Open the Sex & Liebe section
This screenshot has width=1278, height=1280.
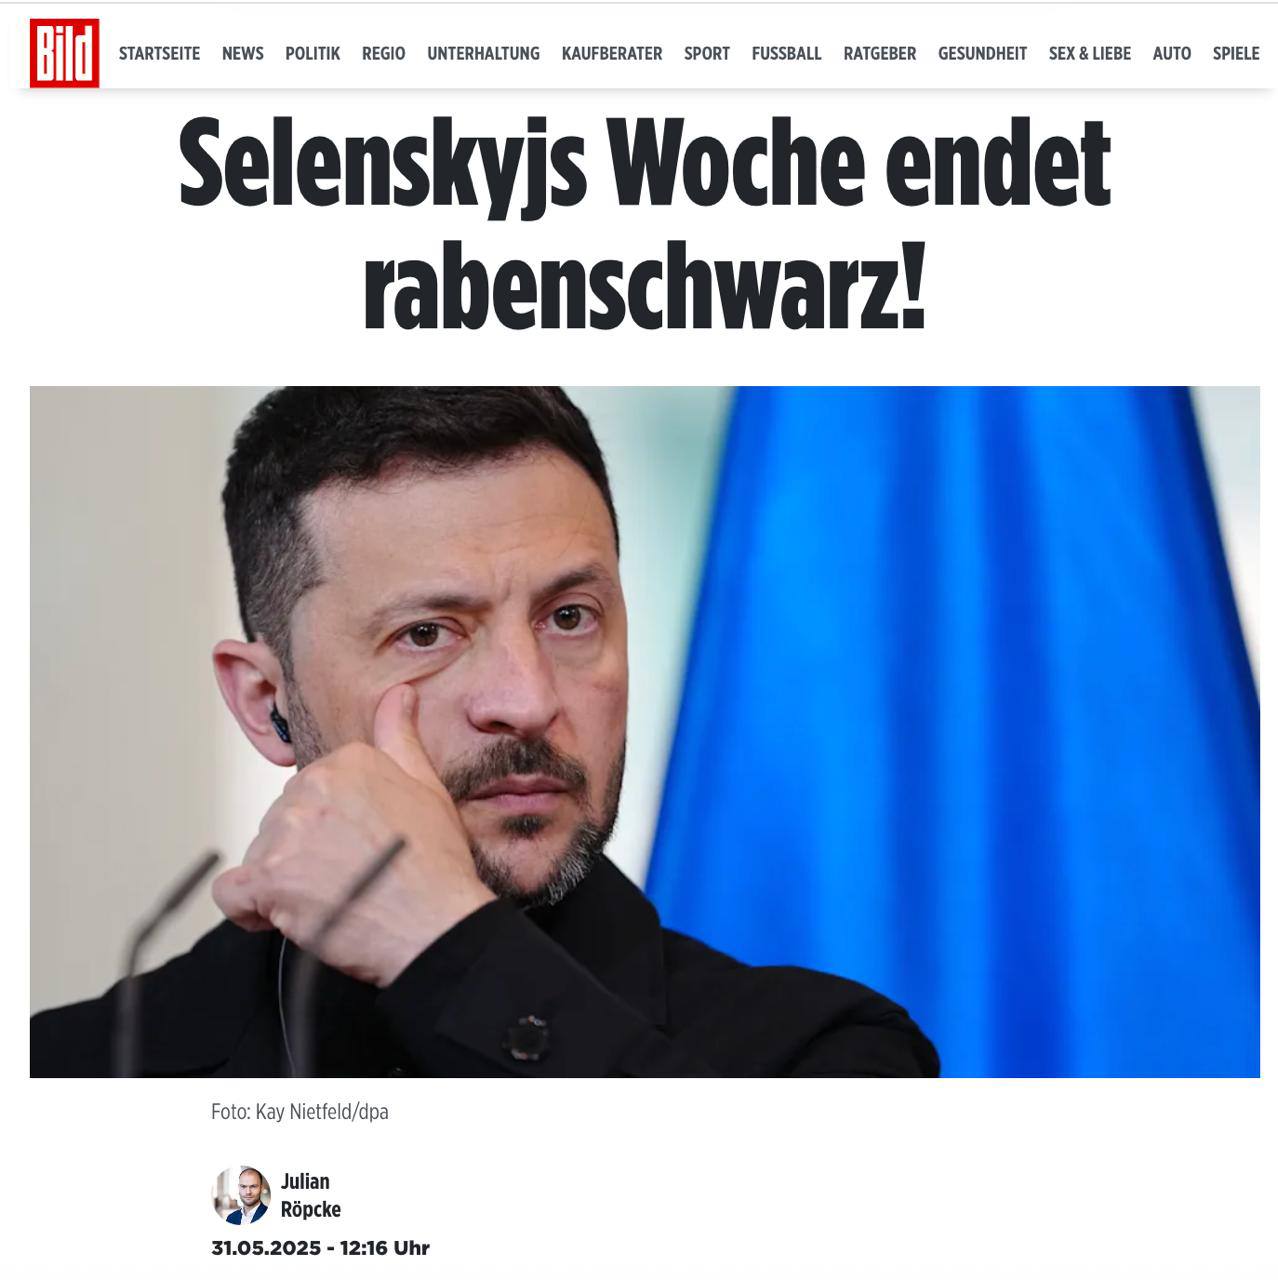(x=1090, y=54)
